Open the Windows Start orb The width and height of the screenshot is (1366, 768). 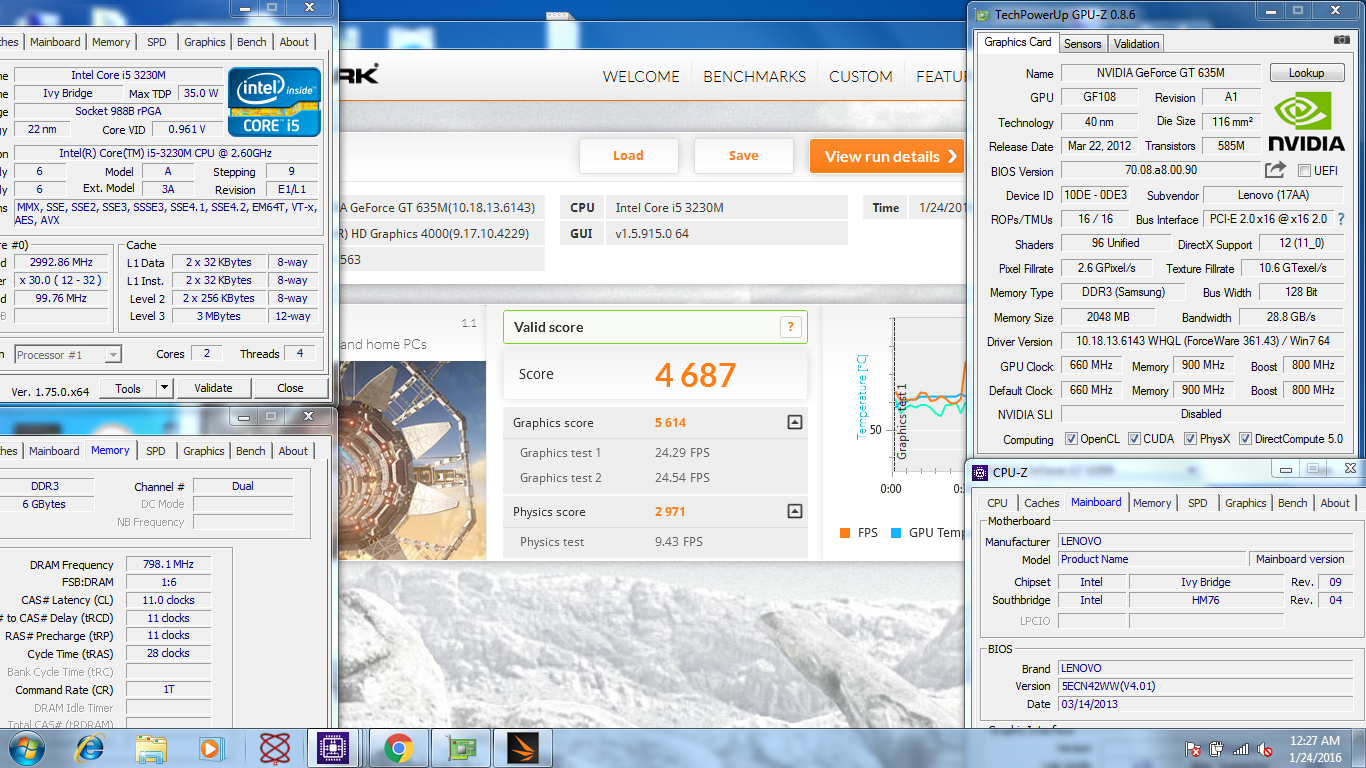[25, 748]
